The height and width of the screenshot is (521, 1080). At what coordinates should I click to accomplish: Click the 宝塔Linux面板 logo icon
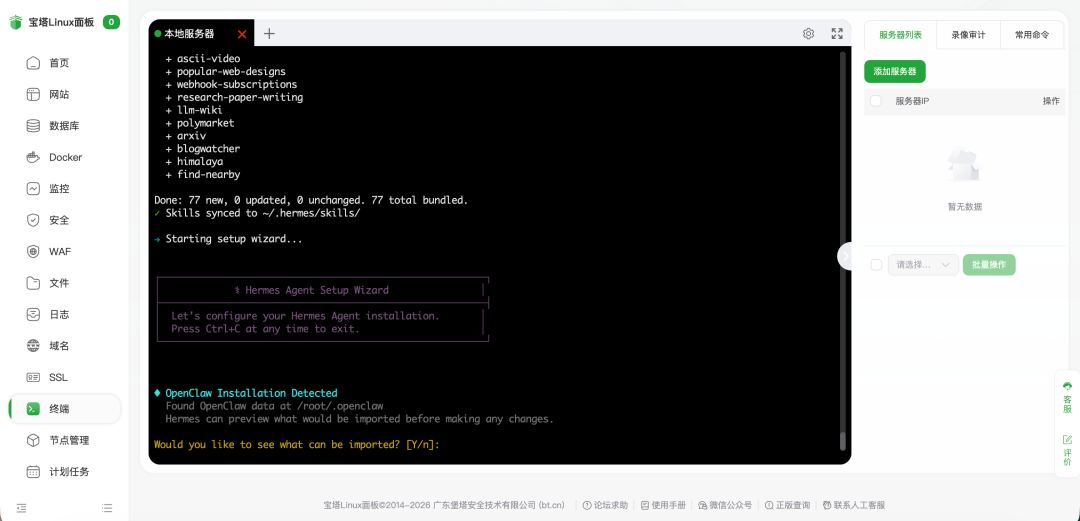coord(16,22)
